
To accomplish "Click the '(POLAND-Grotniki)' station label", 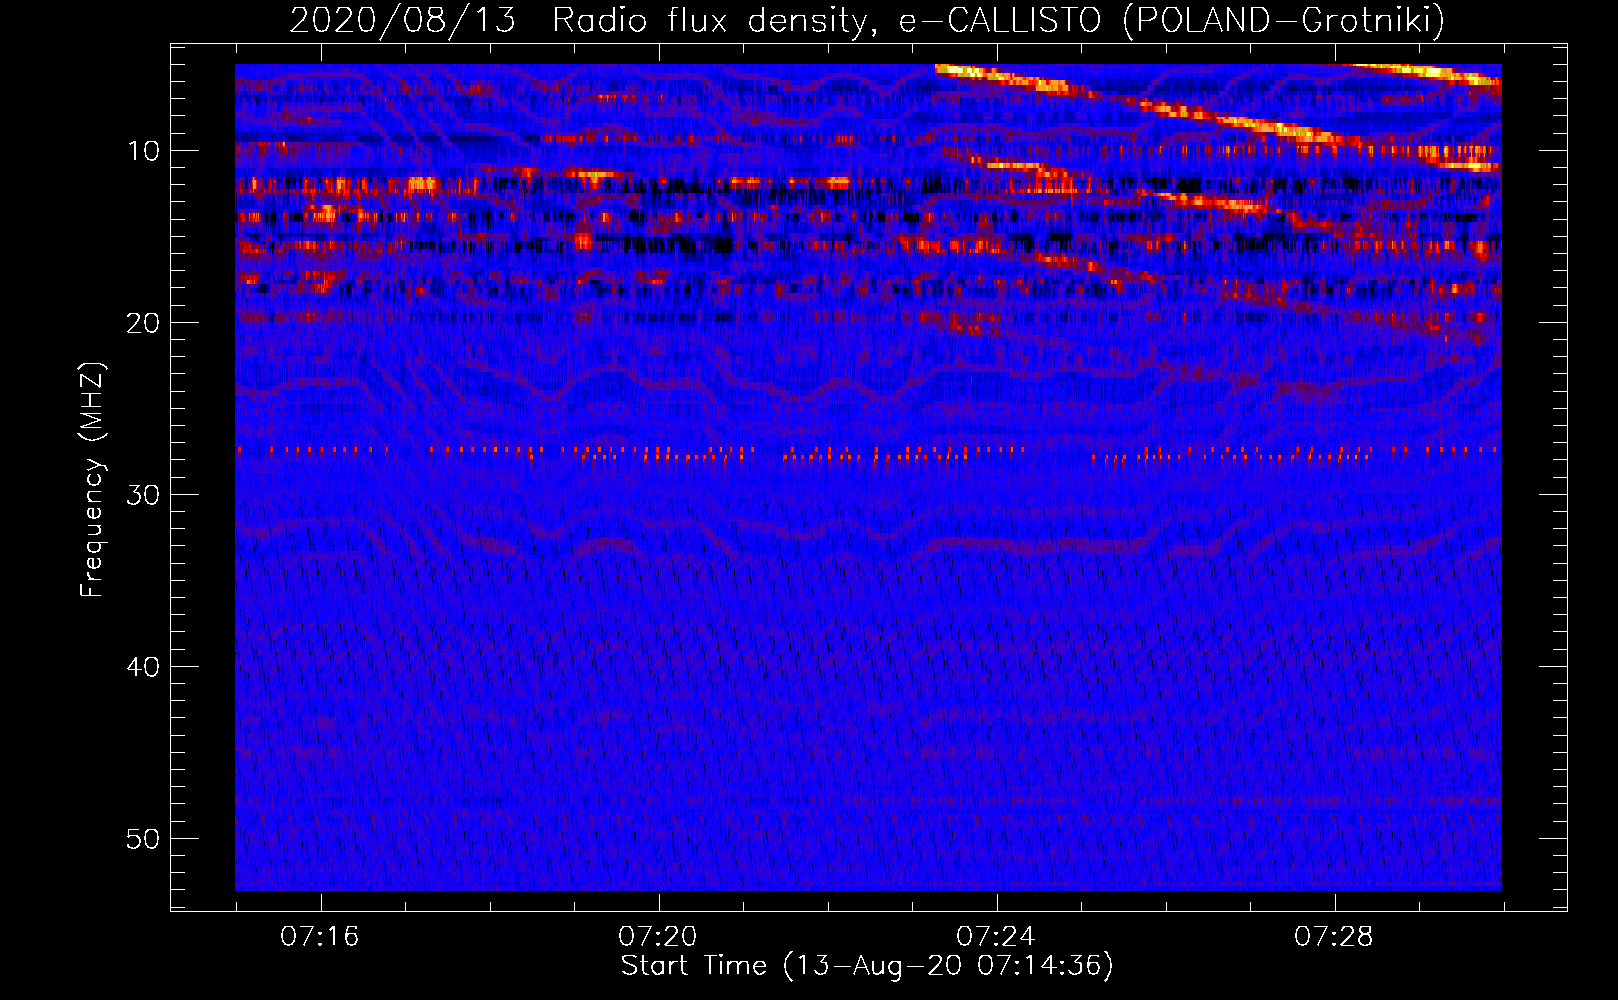I will pyautogui.click(x=1284, y=21).
